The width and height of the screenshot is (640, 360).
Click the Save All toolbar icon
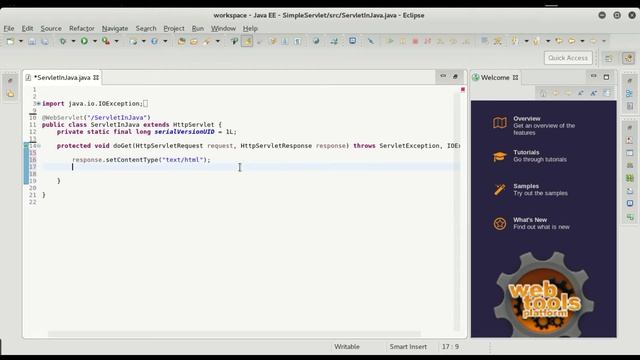[44, 41]
